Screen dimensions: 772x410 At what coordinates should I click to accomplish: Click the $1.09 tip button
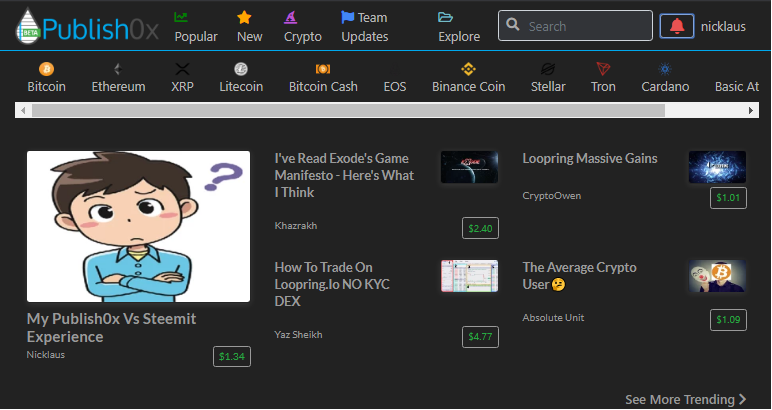click(728, 319)
